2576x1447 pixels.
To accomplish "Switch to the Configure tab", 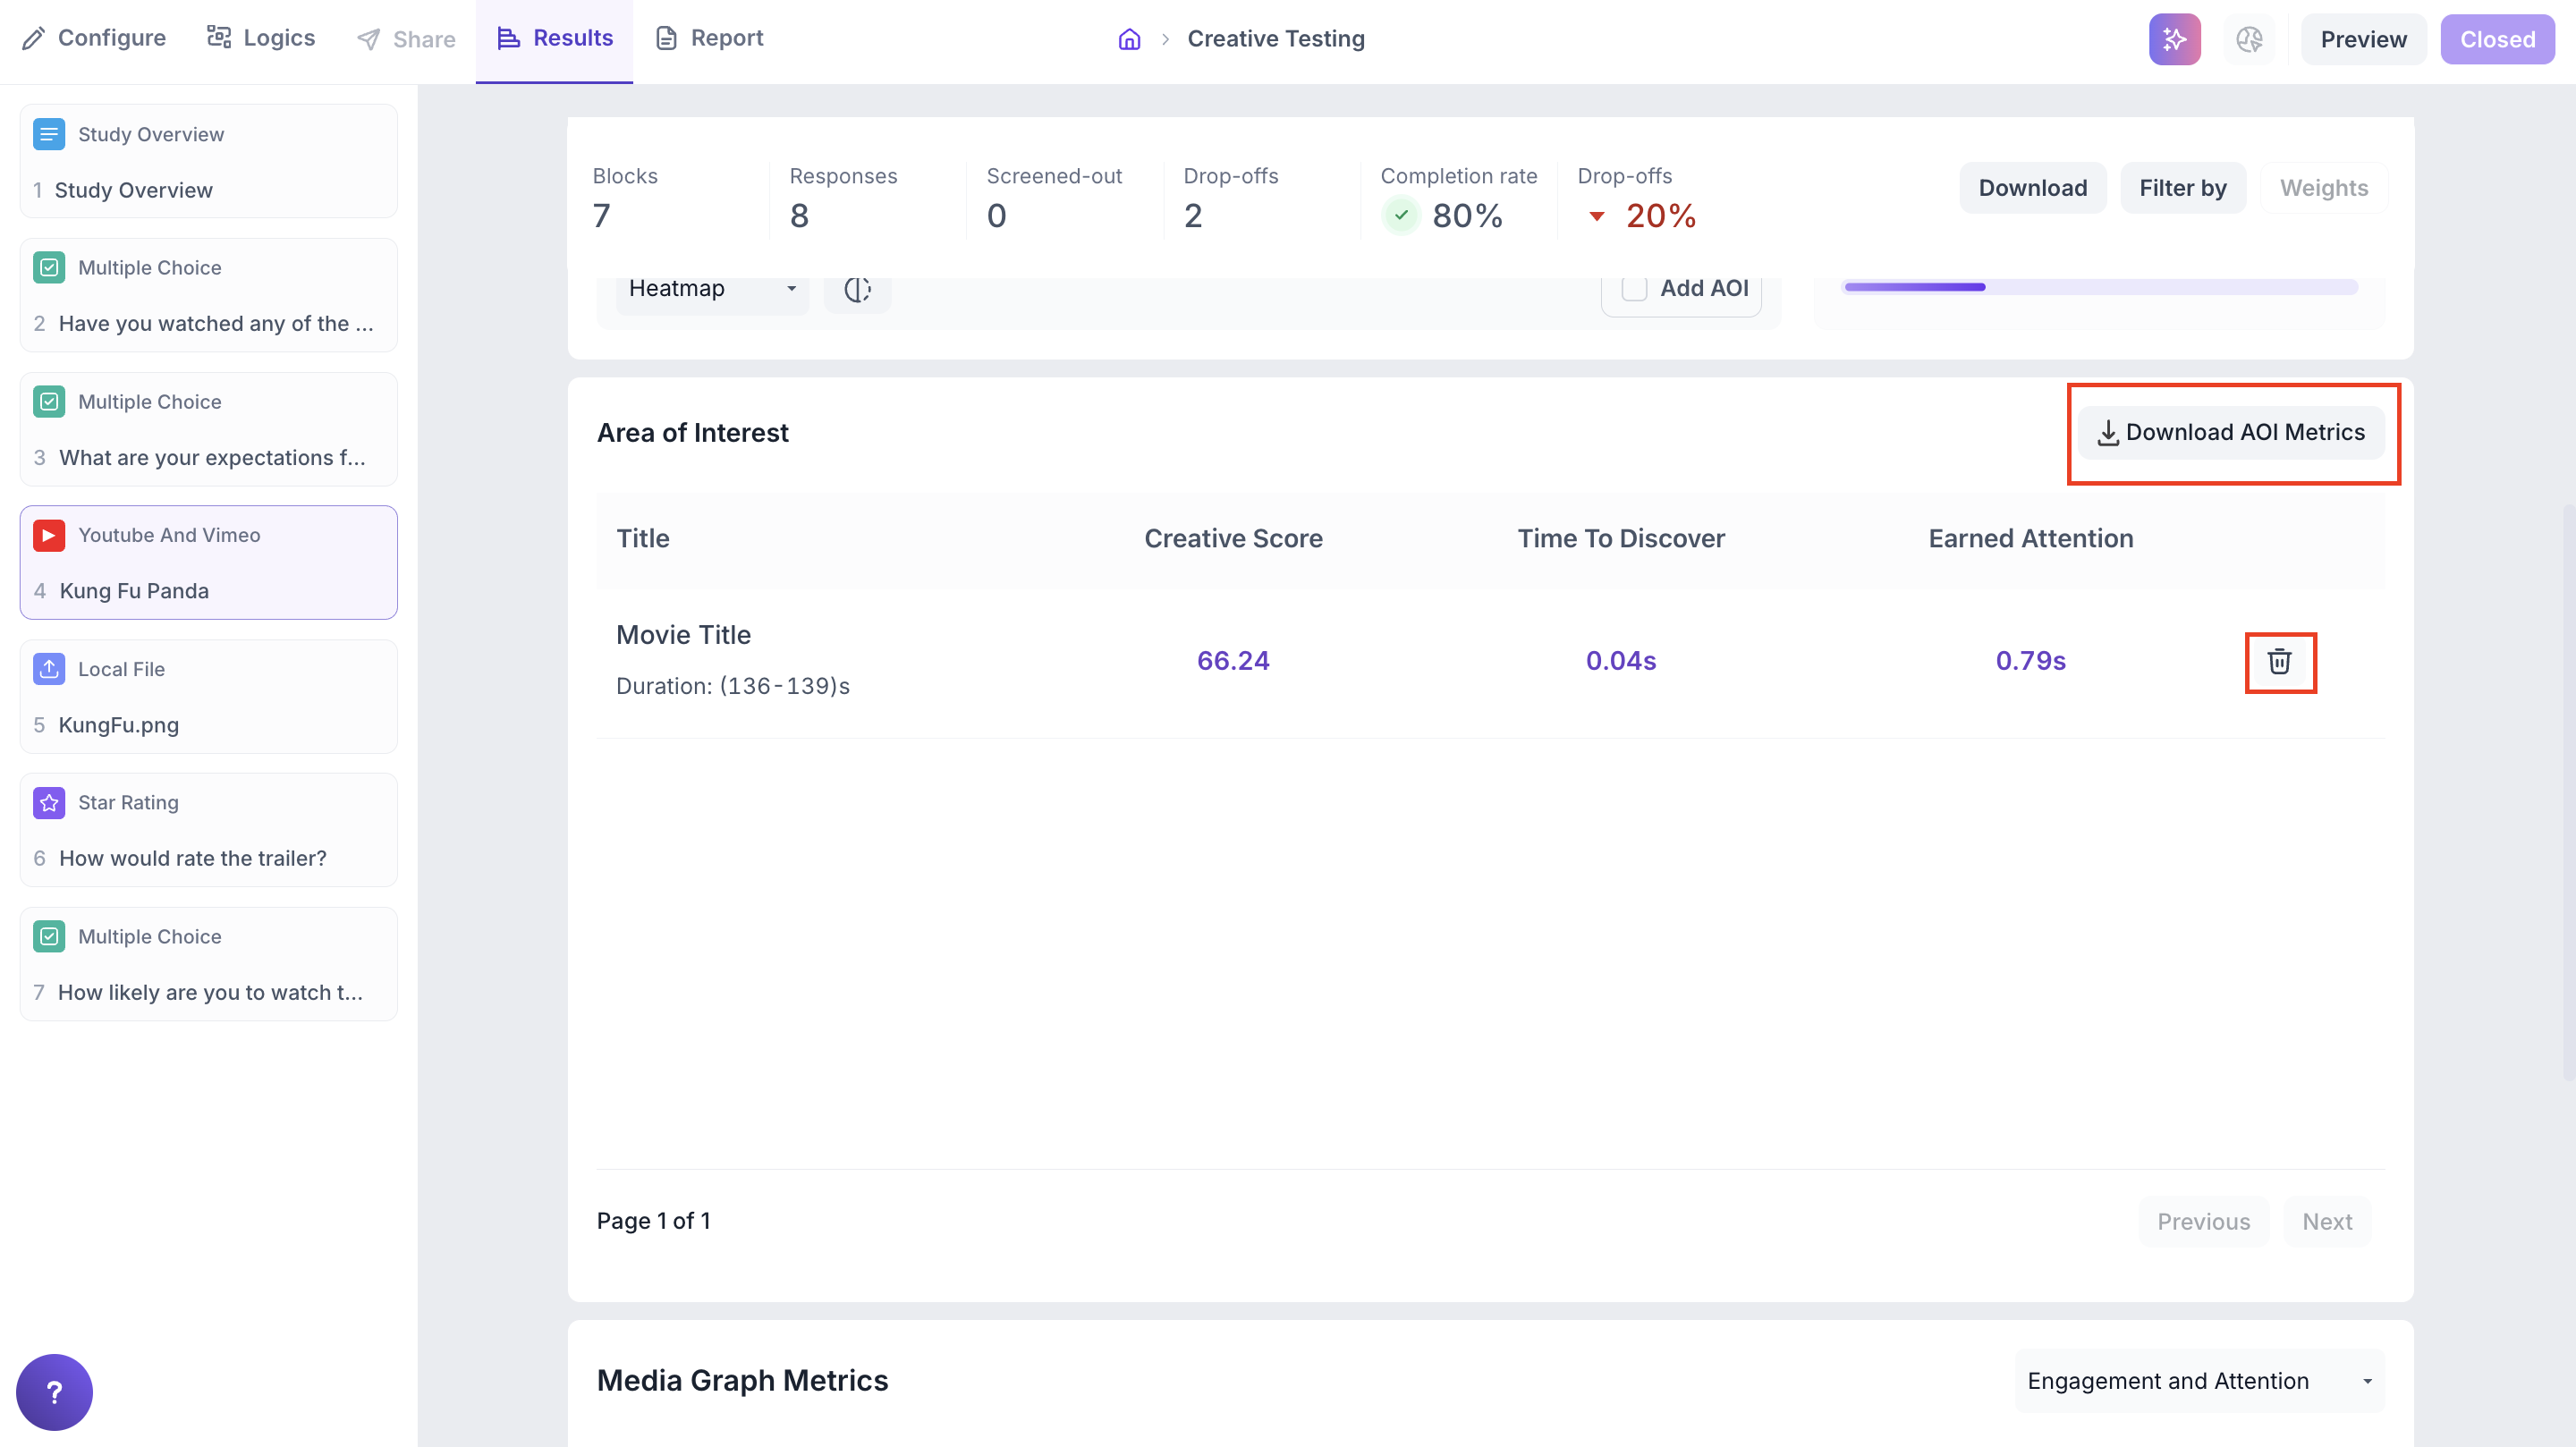I will point(94,38).
